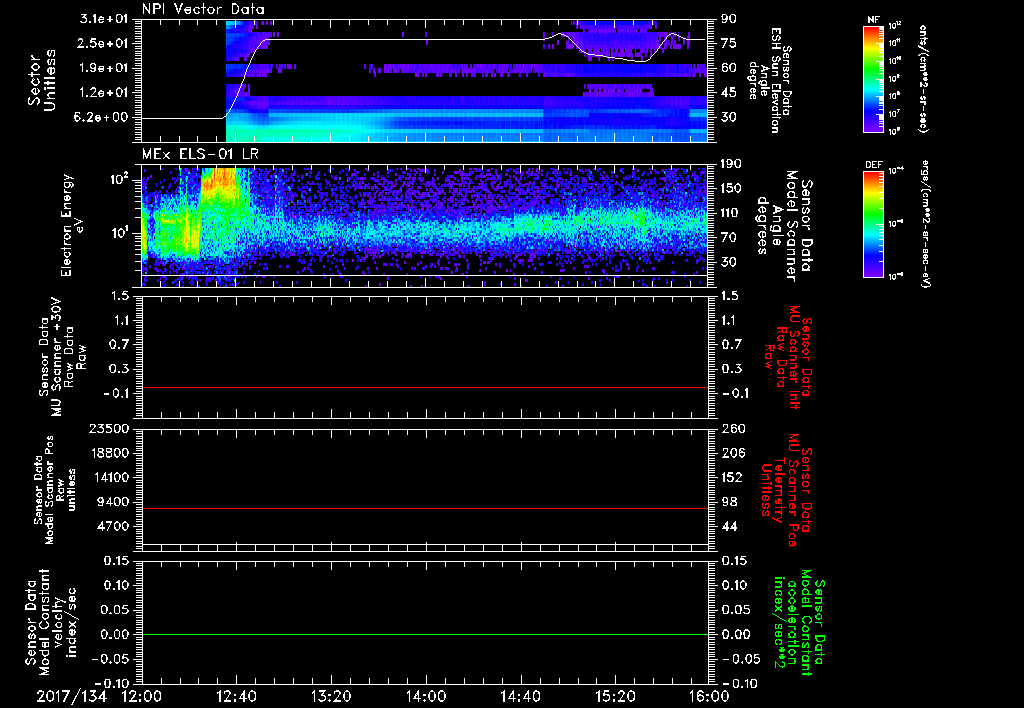Click the 14:00 time axis label
Screen dimensions: 1024x708
pyautogui.click(x=426, y=696)
